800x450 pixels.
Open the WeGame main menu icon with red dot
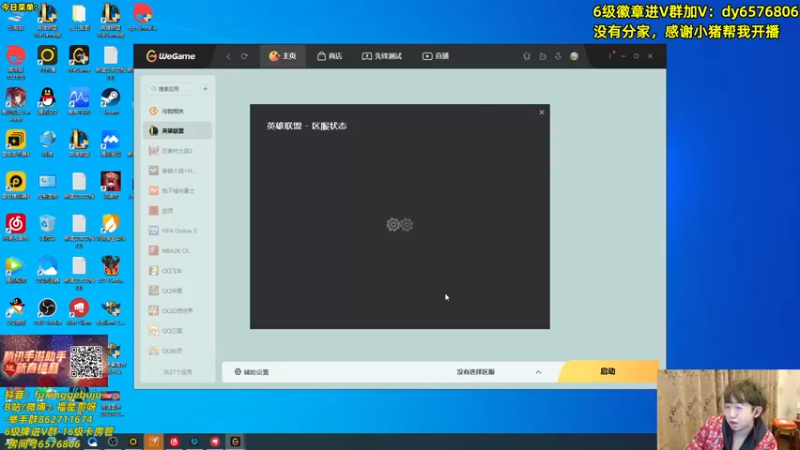[611, 56]
